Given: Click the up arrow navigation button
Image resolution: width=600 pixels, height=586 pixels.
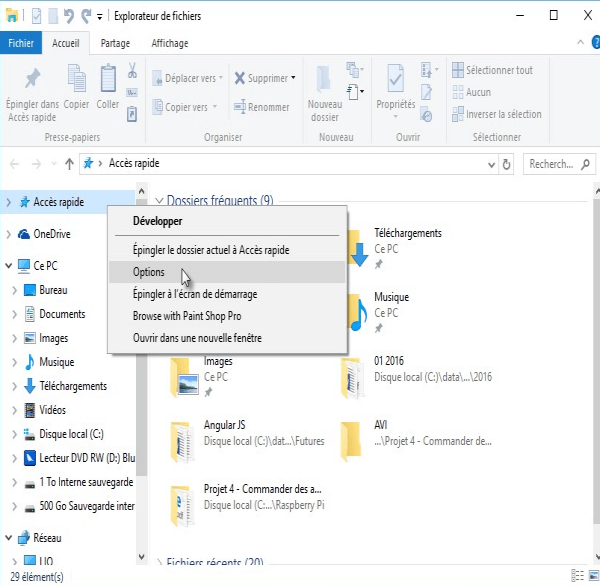Looking at the screenshot, I should (x=69, y=164).
